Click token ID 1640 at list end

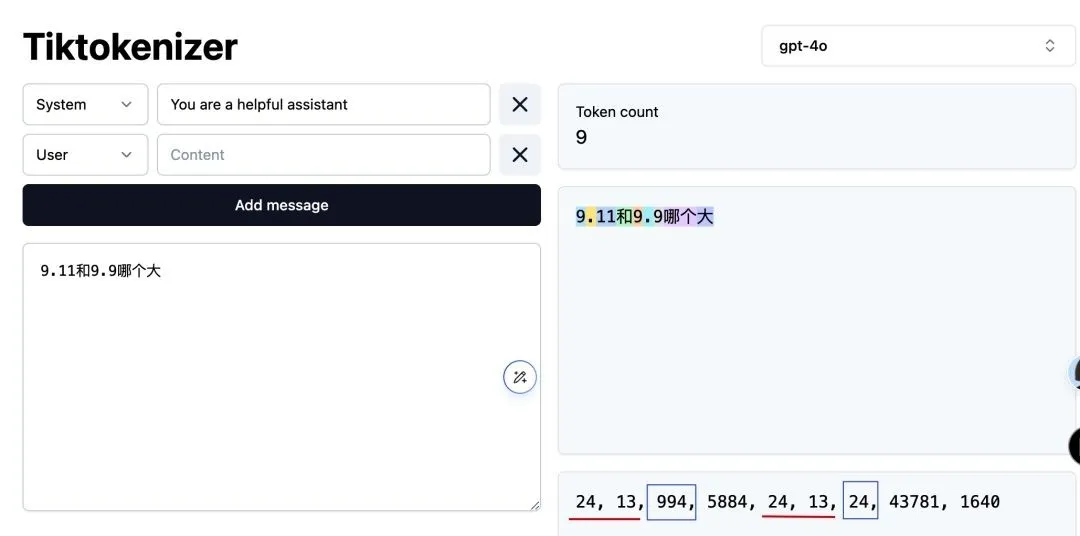point(980,502)
